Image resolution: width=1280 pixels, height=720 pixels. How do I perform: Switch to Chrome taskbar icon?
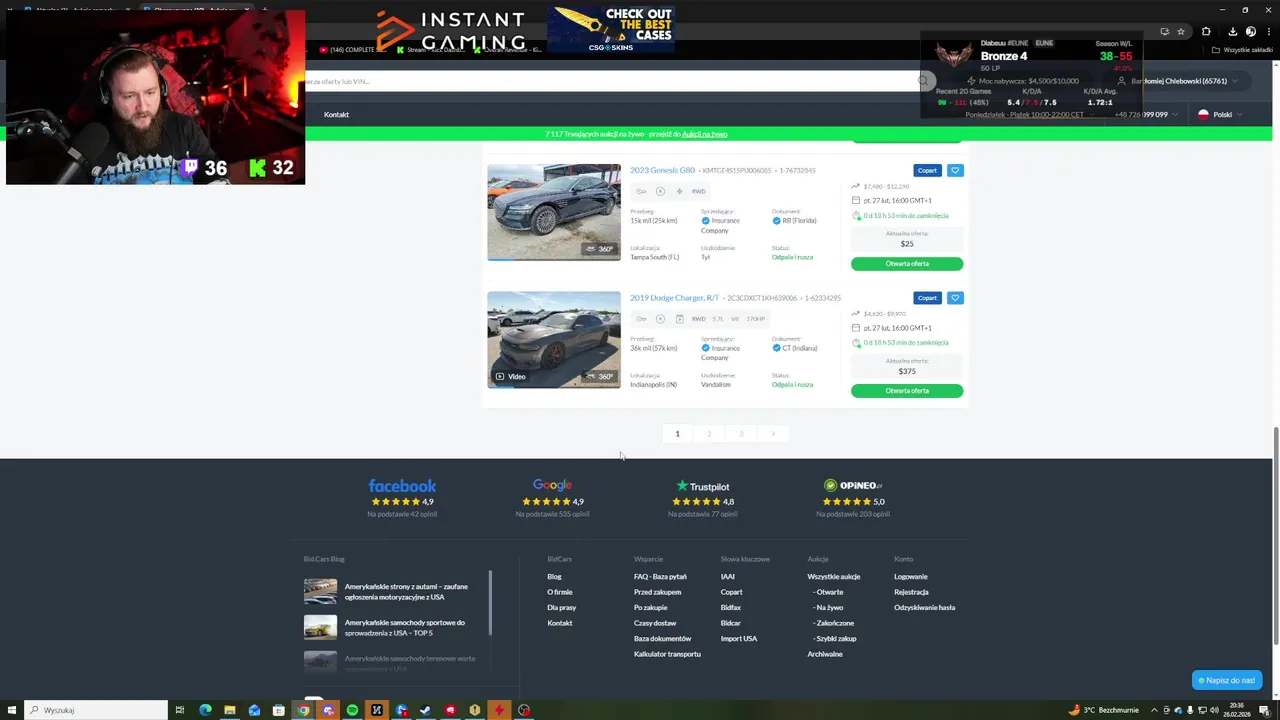(x=303, y=710)
